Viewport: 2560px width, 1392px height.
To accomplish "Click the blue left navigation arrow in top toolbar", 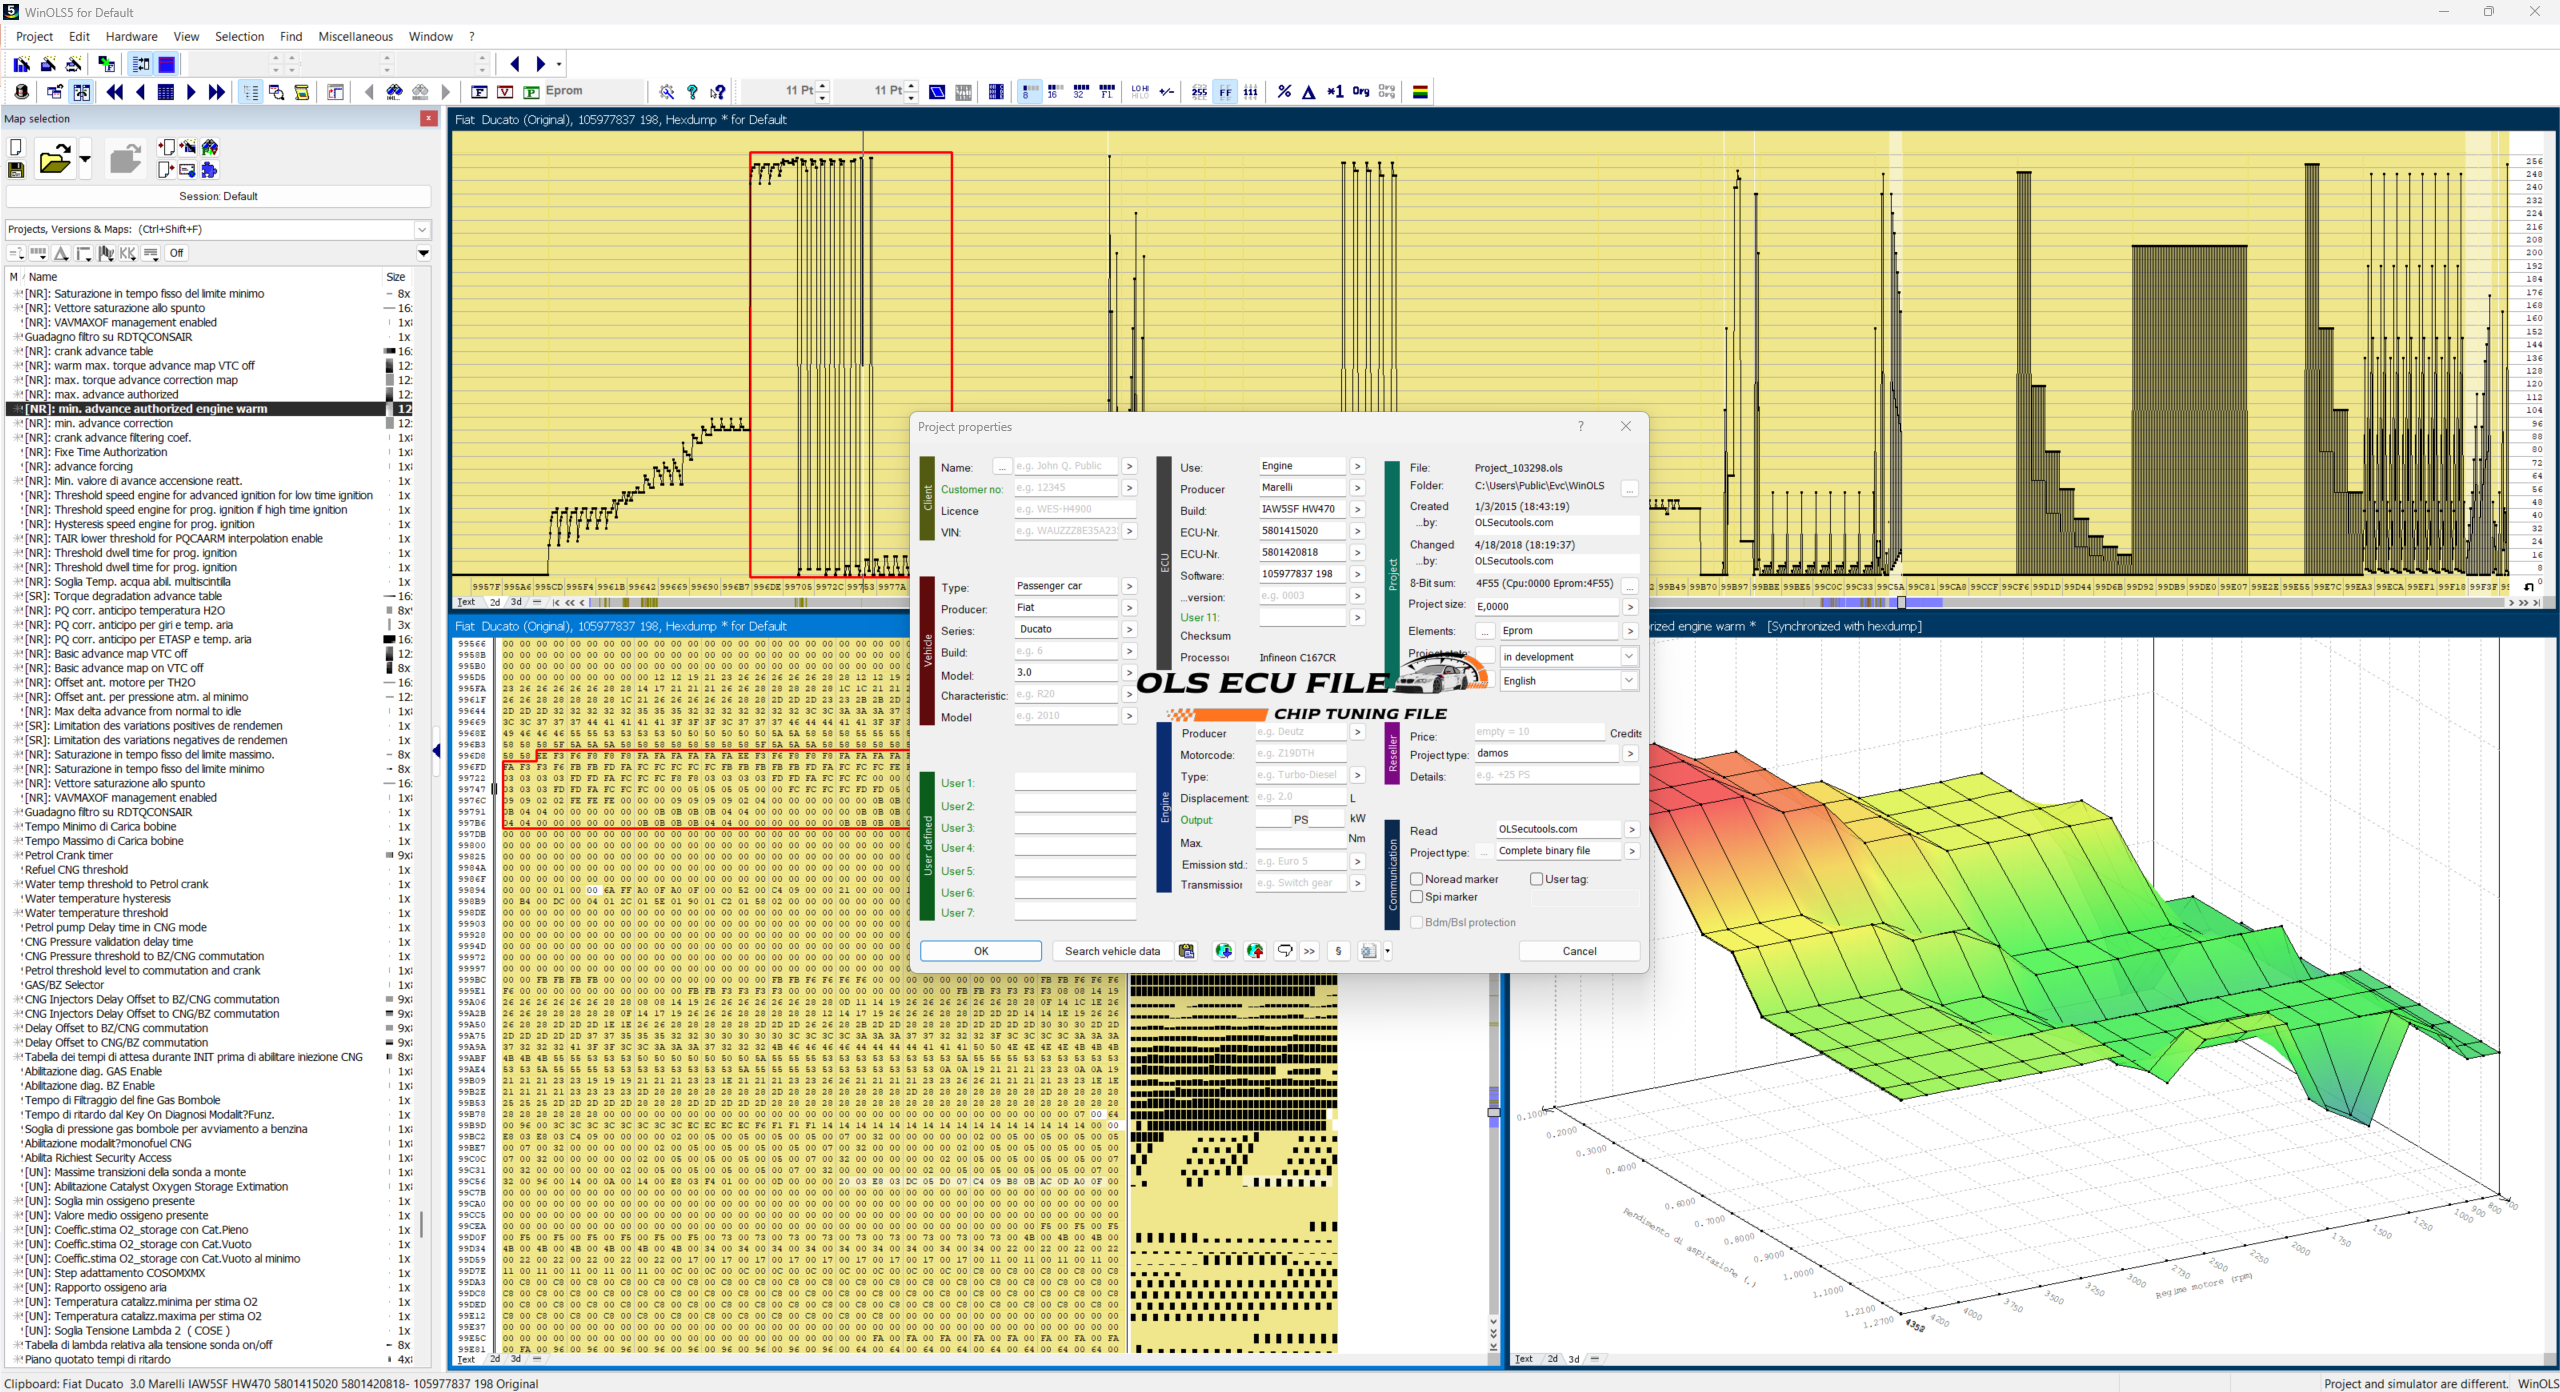I will [x=515, y=64].
